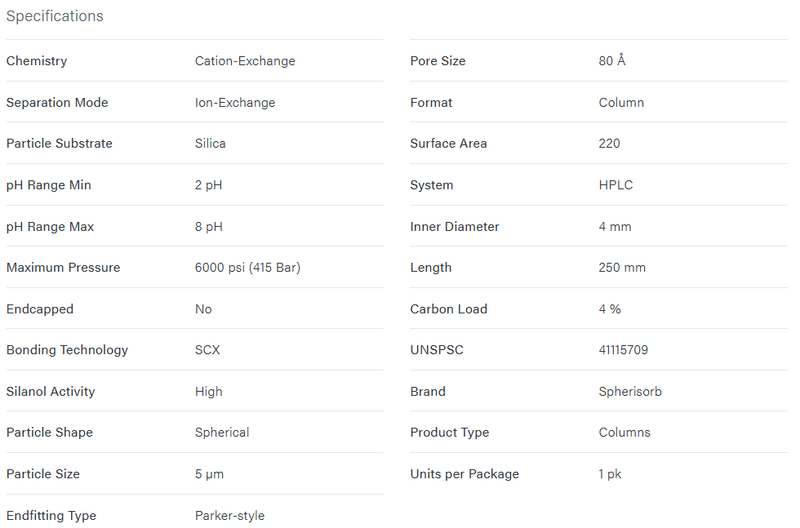
Task: Select the pH Range Min label
Action: tap(48, 185)
